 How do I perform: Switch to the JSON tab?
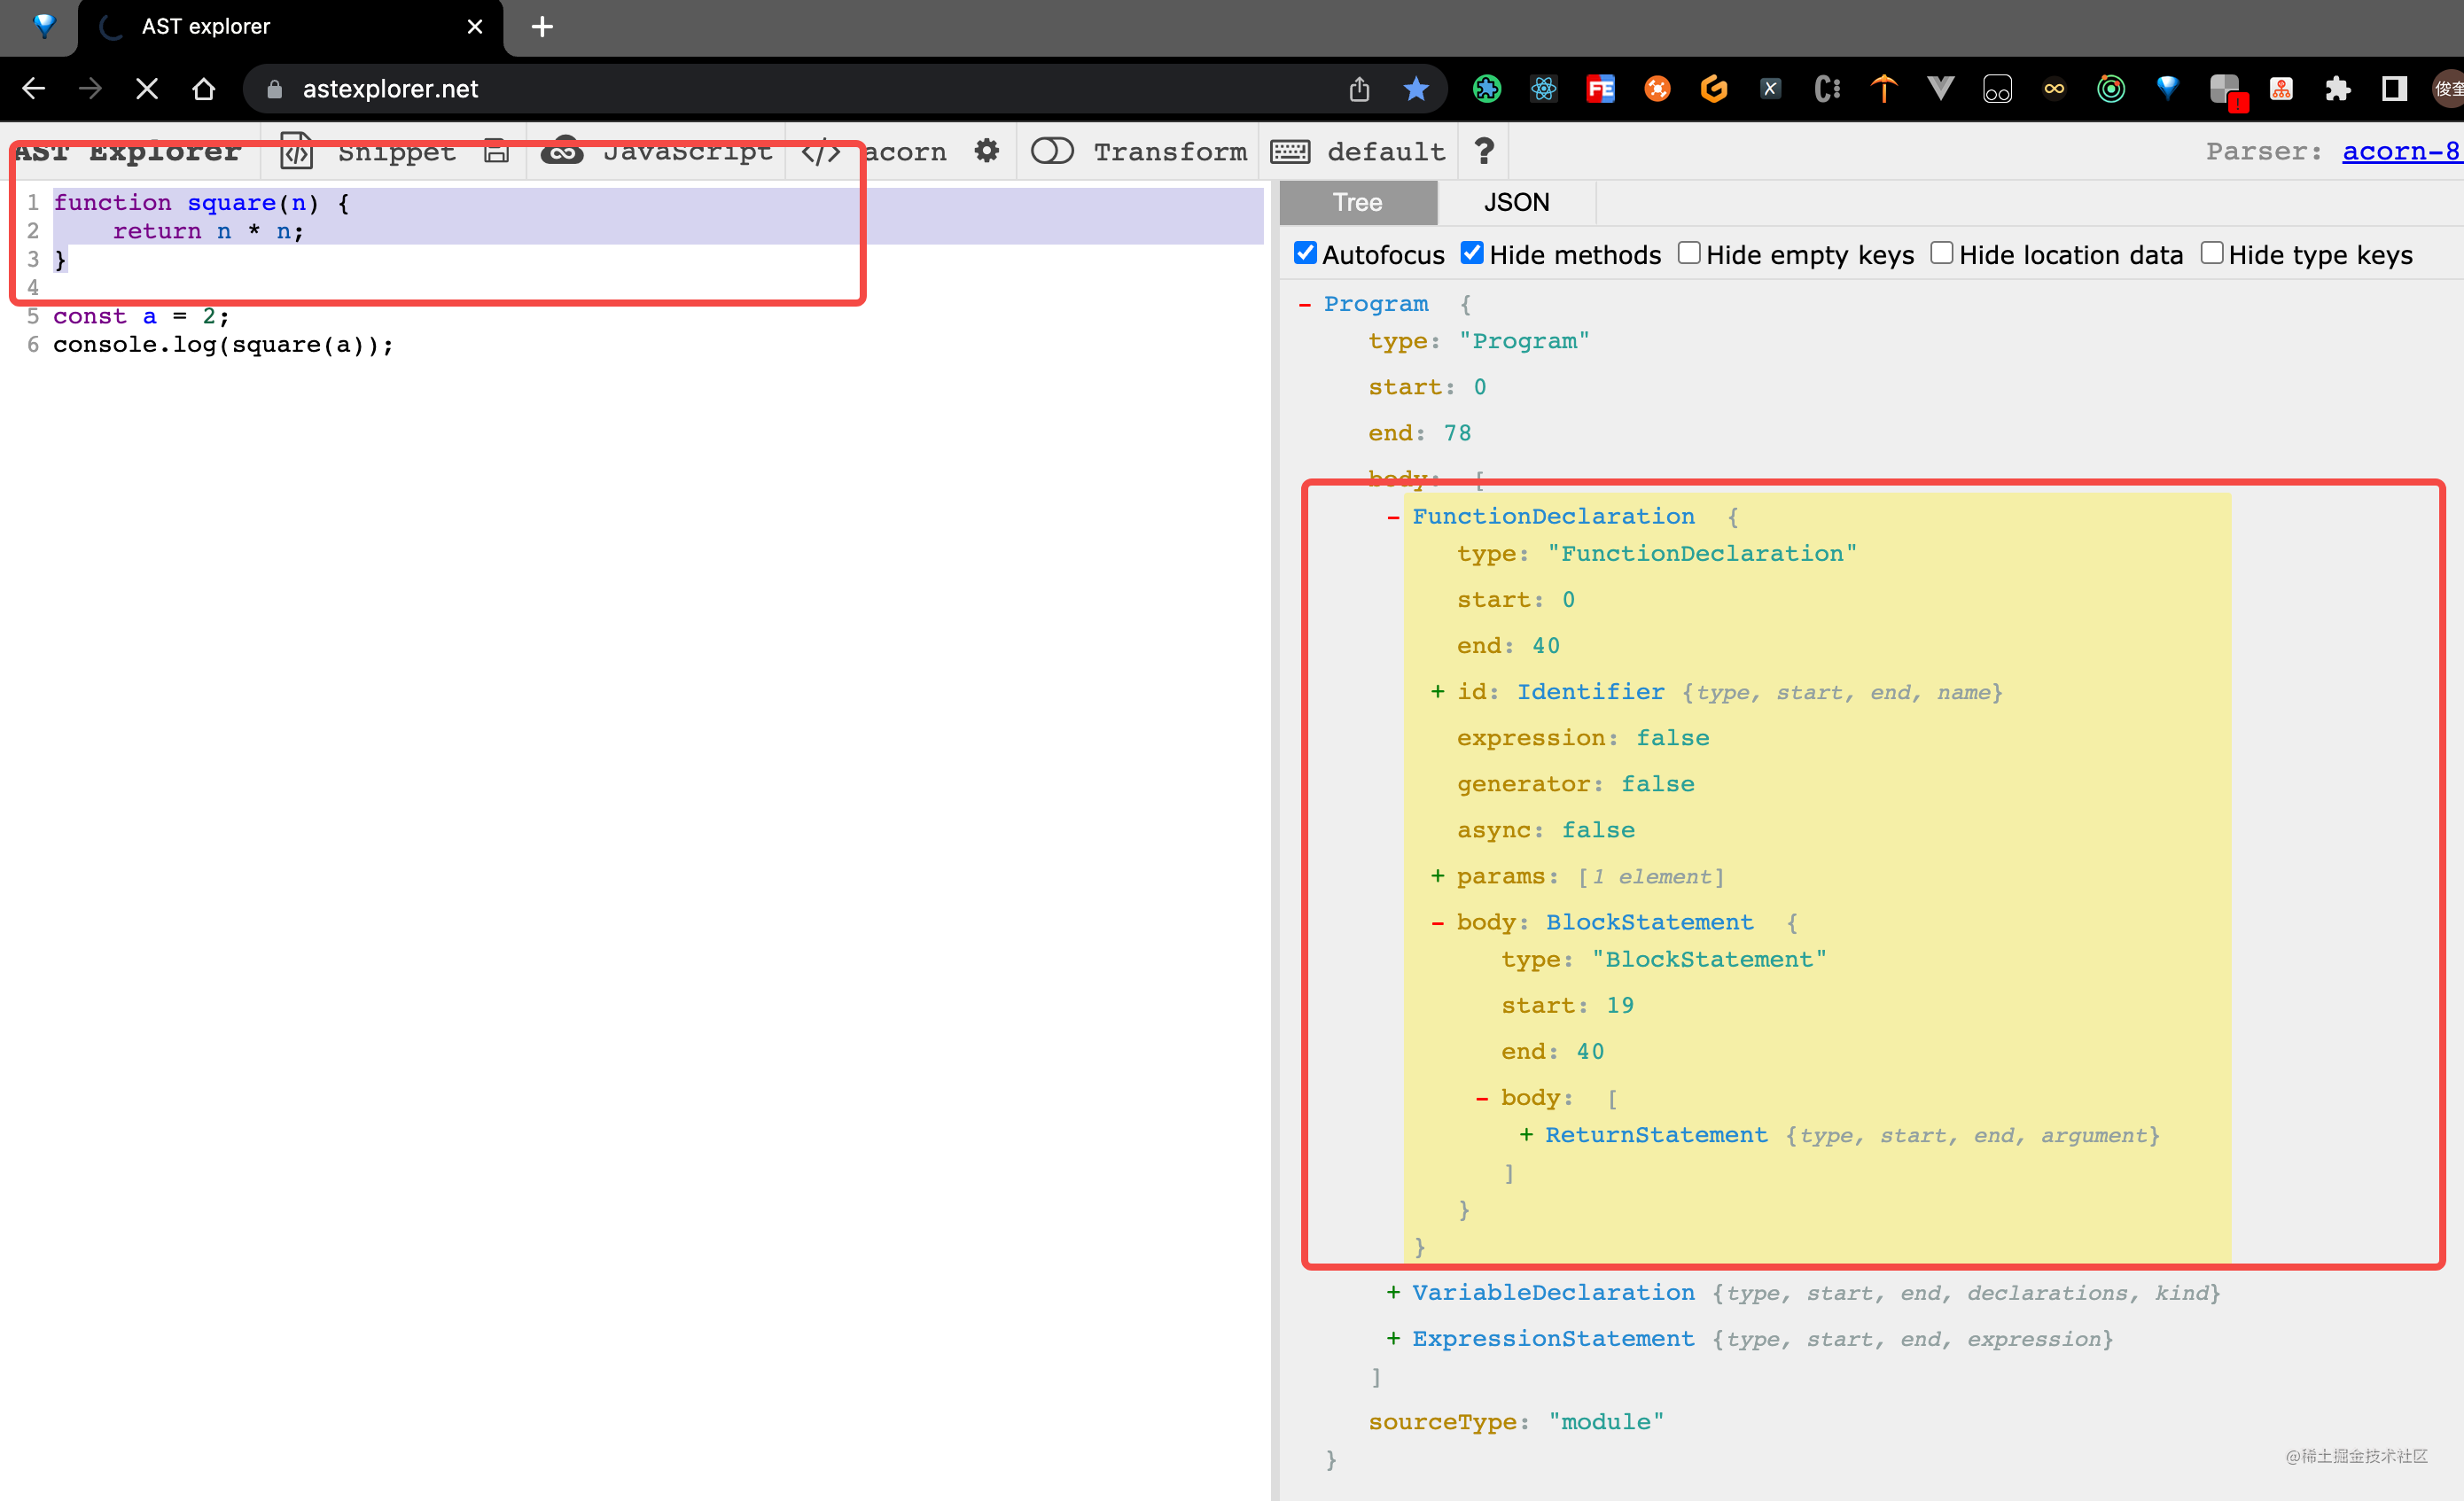(x=1515, y=203)
